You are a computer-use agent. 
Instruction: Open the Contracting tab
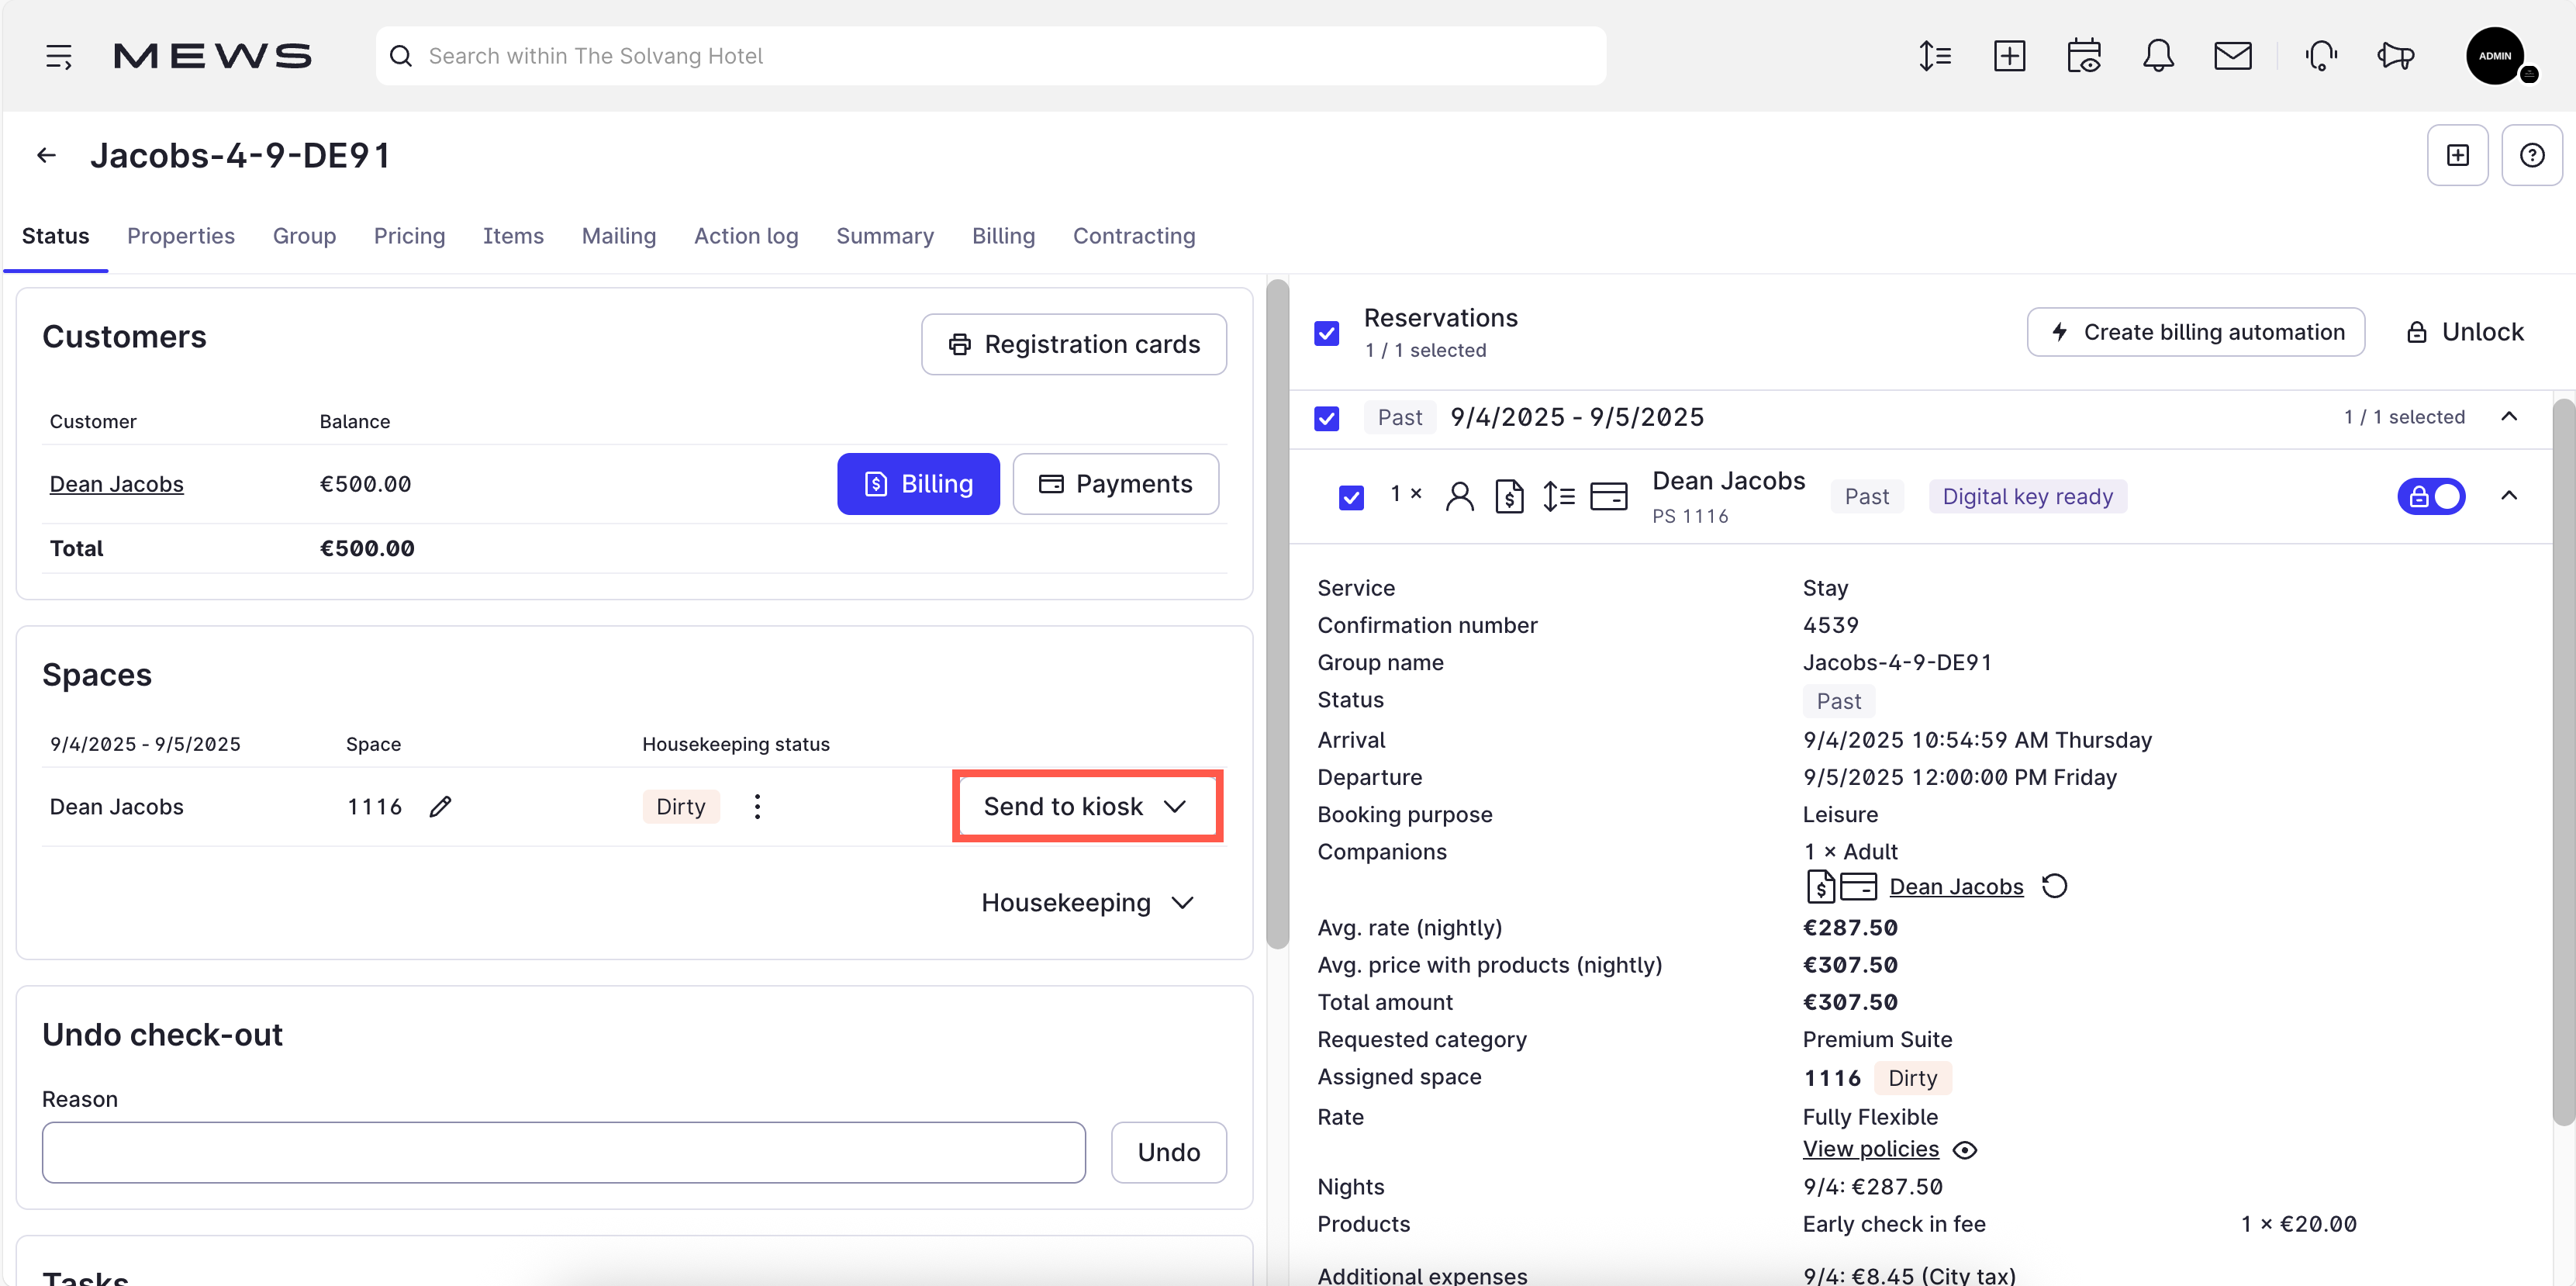[1134, 236]
